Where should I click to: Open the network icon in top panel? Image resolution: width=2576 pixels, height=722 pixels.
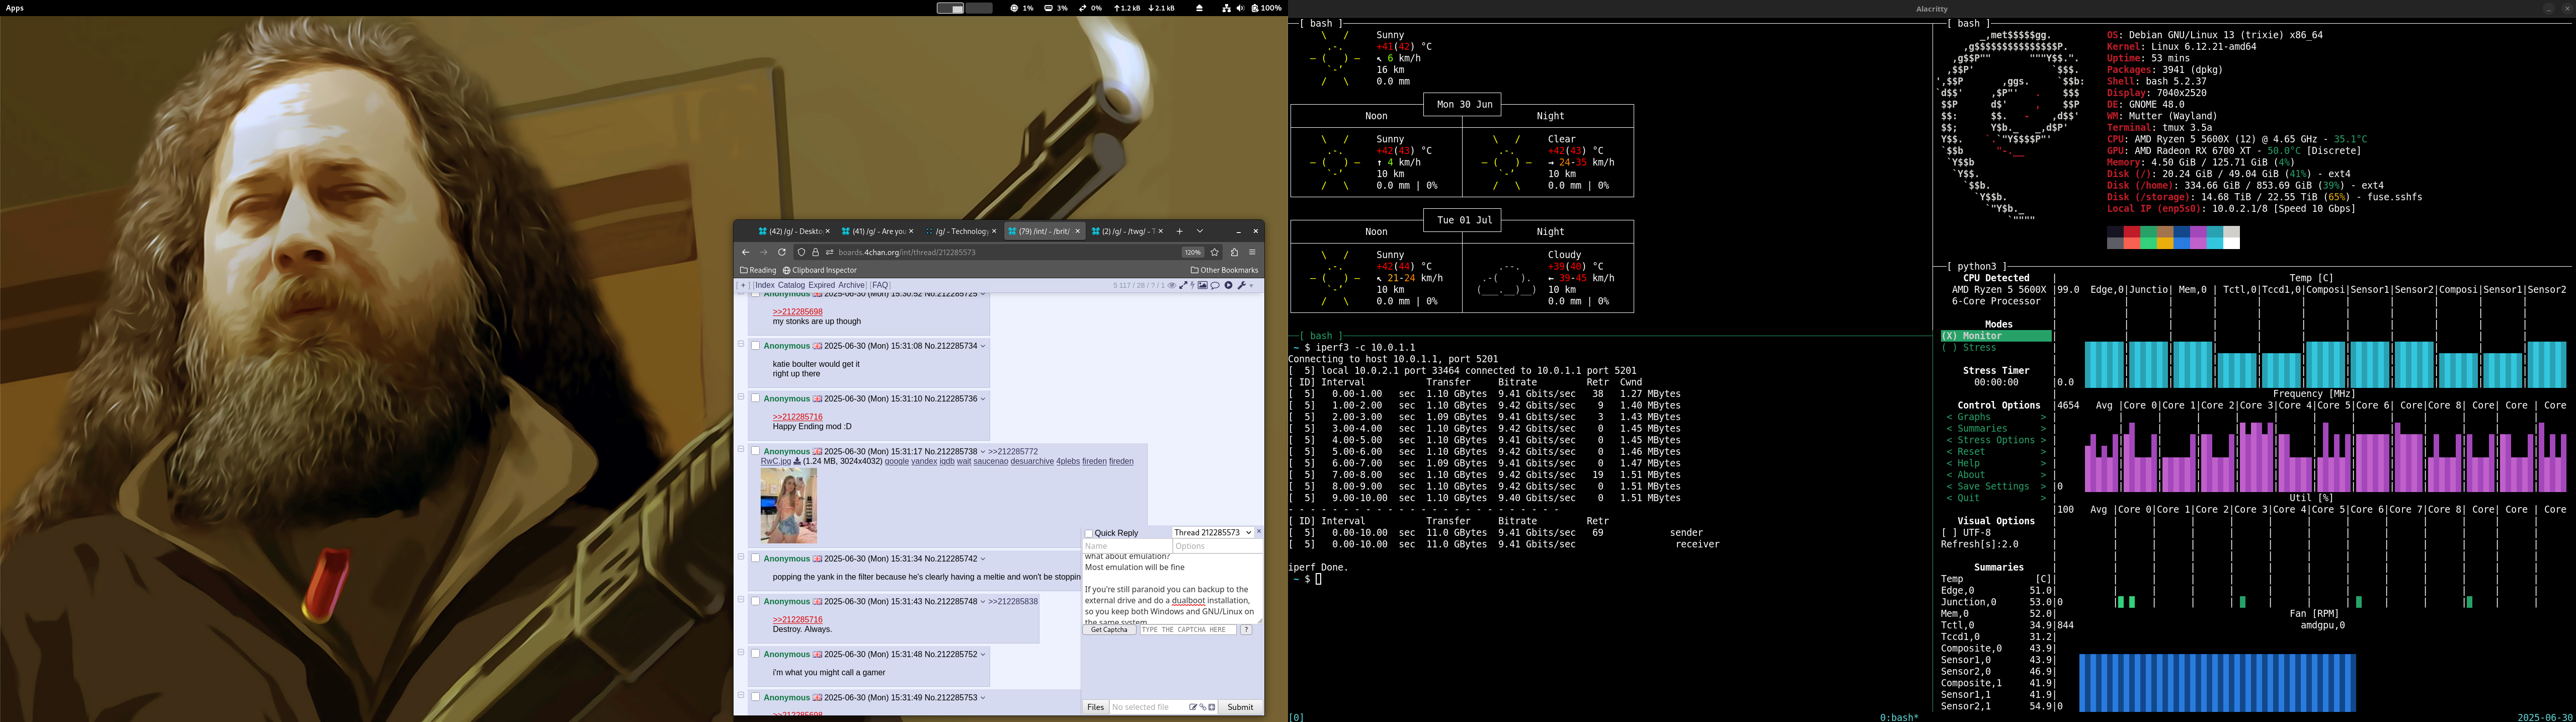coord(1226,8)
